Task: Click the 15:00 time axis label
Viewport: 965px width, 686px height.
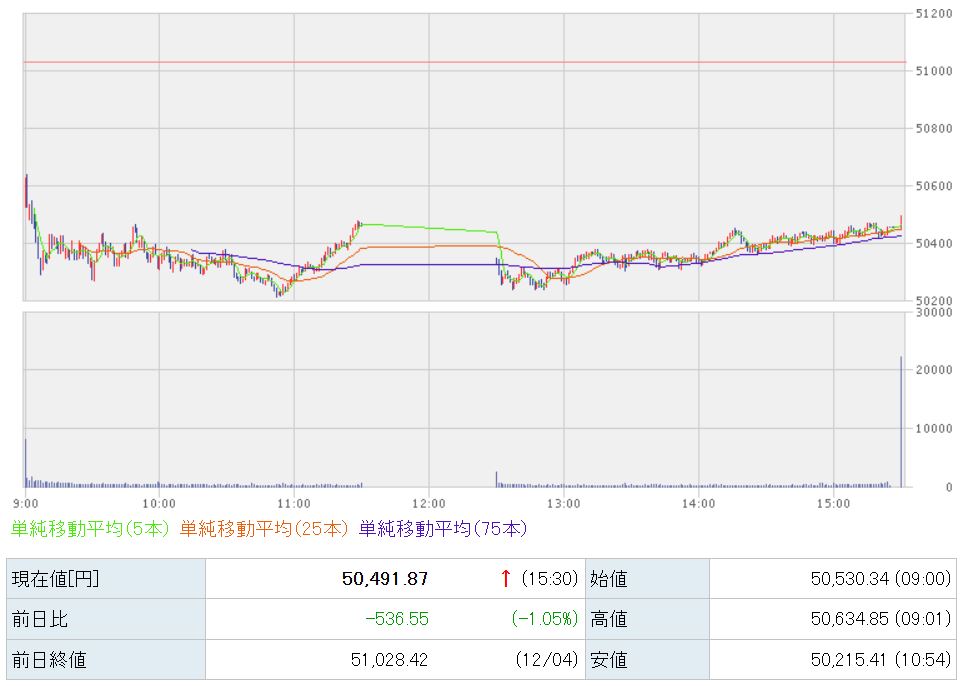Action: (x=833, y=503)
